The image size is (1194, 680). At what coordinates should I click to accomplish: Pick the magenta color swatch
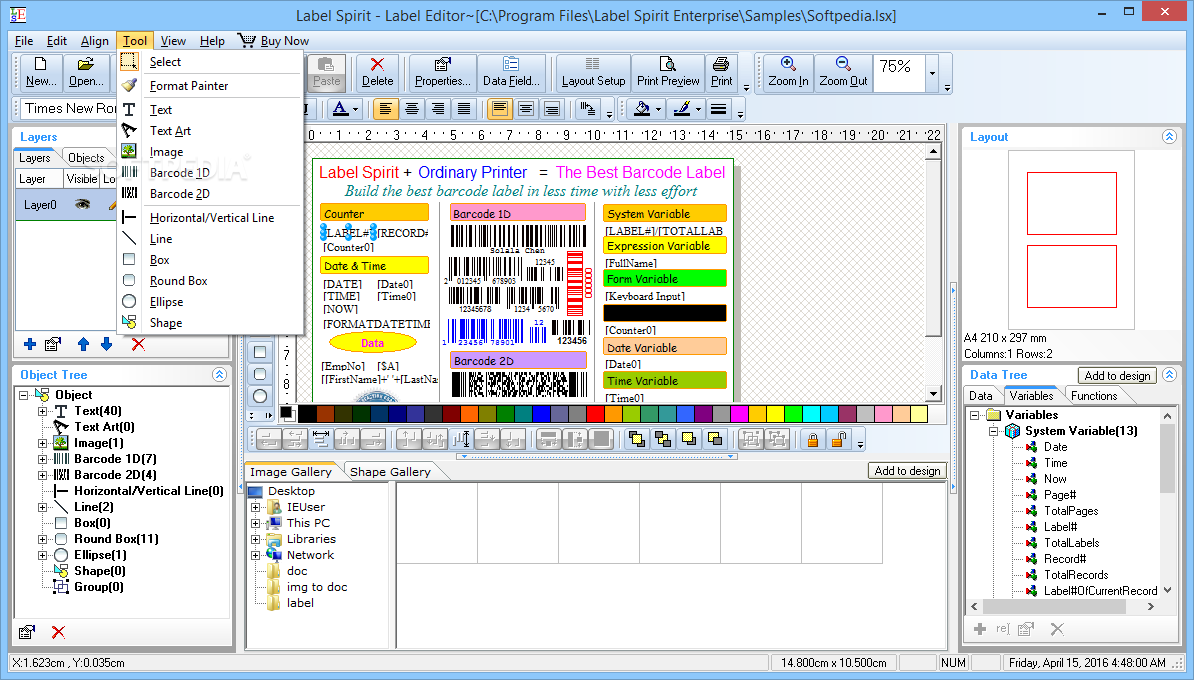pos(739,413)
